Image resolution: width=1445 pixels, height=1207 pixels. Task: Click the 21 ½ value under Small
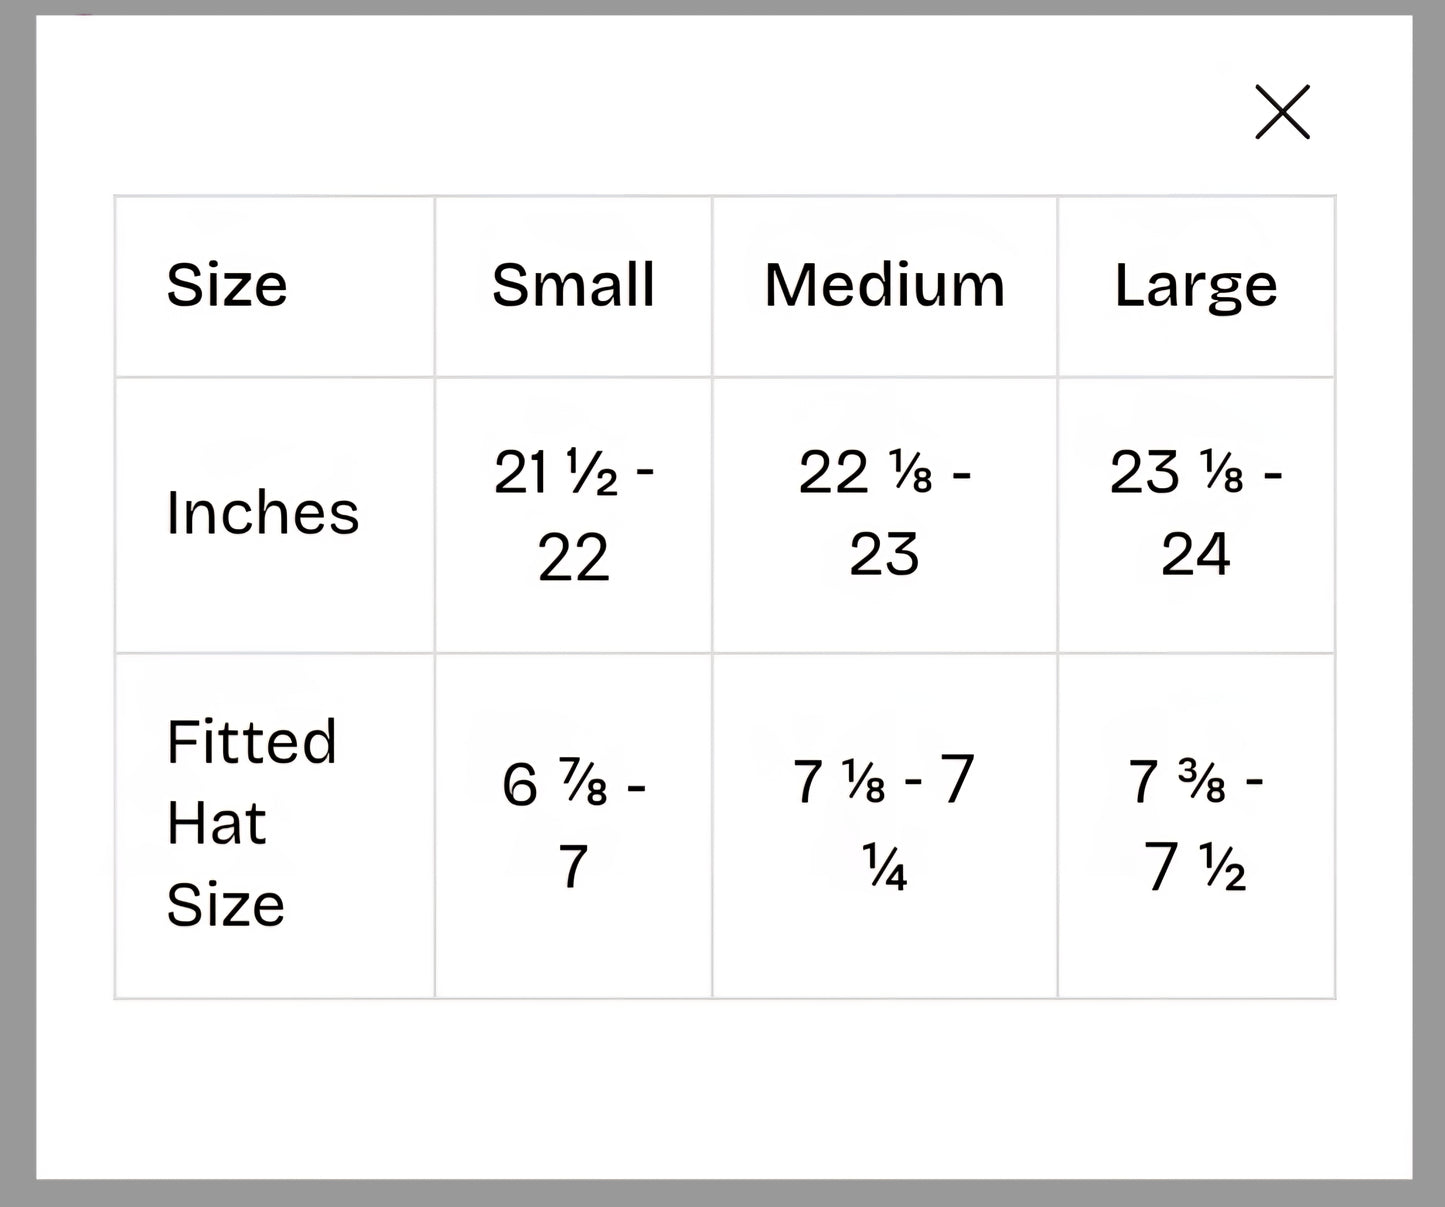click(x=556, y=473)
